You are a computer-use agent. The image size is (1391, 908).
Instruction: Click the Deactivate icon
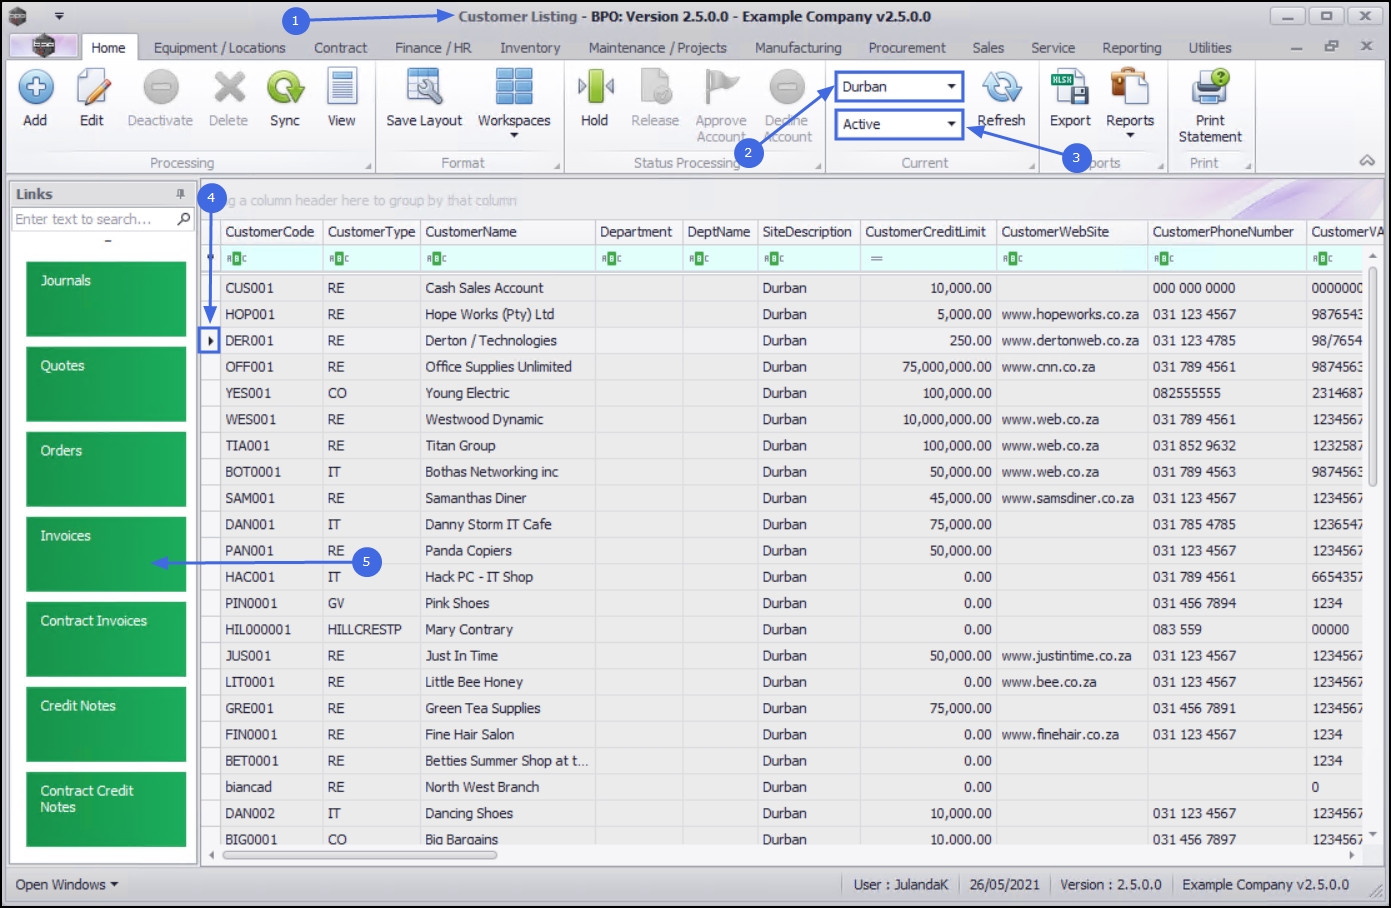click(x=160, y=88)
